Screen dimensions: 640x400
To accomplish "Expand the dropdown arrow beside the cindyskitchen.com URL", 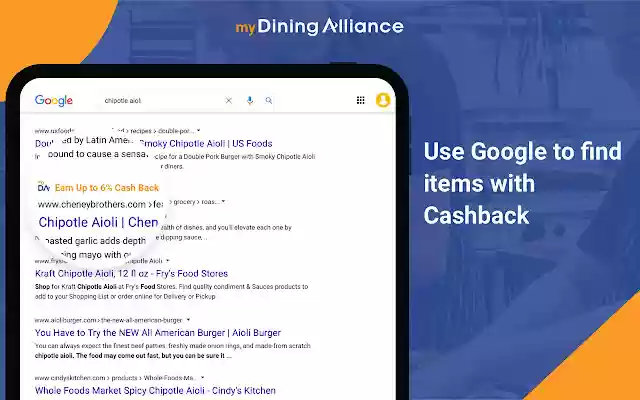I will (x=202, y=378).
